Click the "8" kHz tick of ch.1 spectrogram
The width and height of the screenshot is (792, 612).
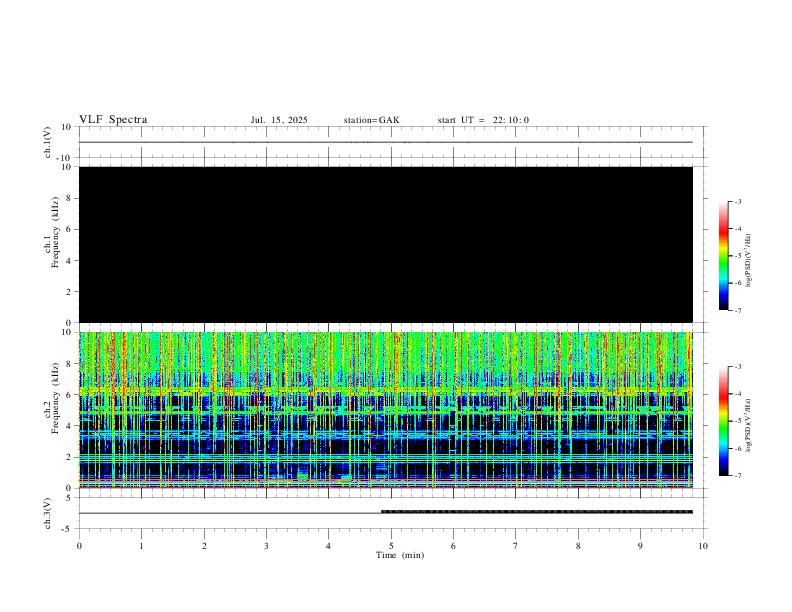click(70, 198)
